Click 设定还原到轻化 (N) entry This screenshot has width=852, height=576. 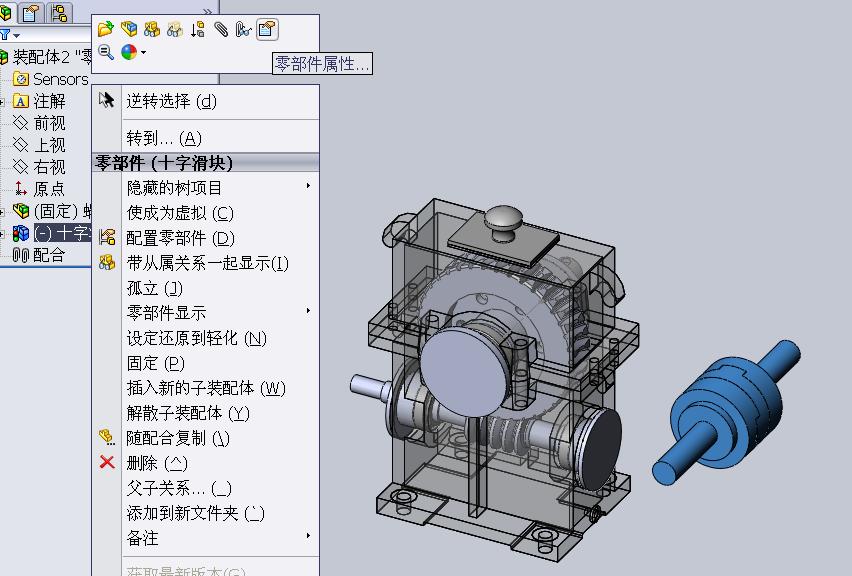coord(205,338)
